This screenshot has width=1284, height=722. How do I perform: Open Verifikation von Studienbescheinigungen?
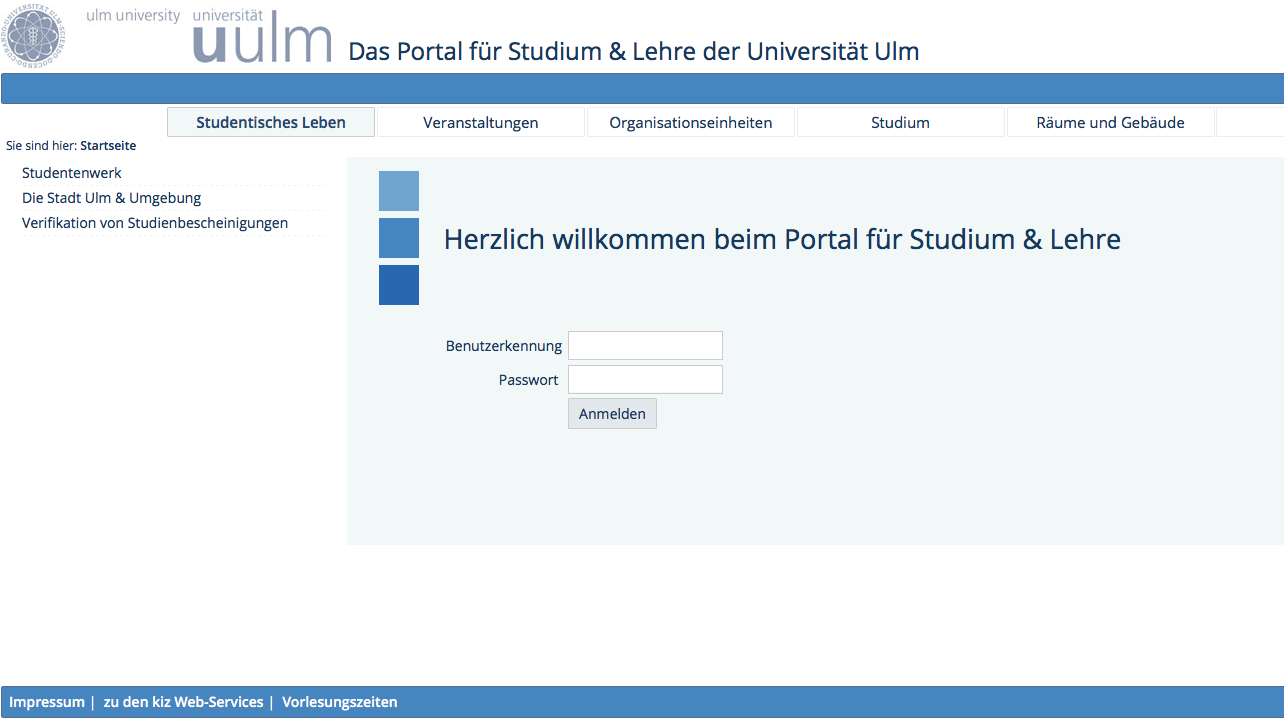155,222
